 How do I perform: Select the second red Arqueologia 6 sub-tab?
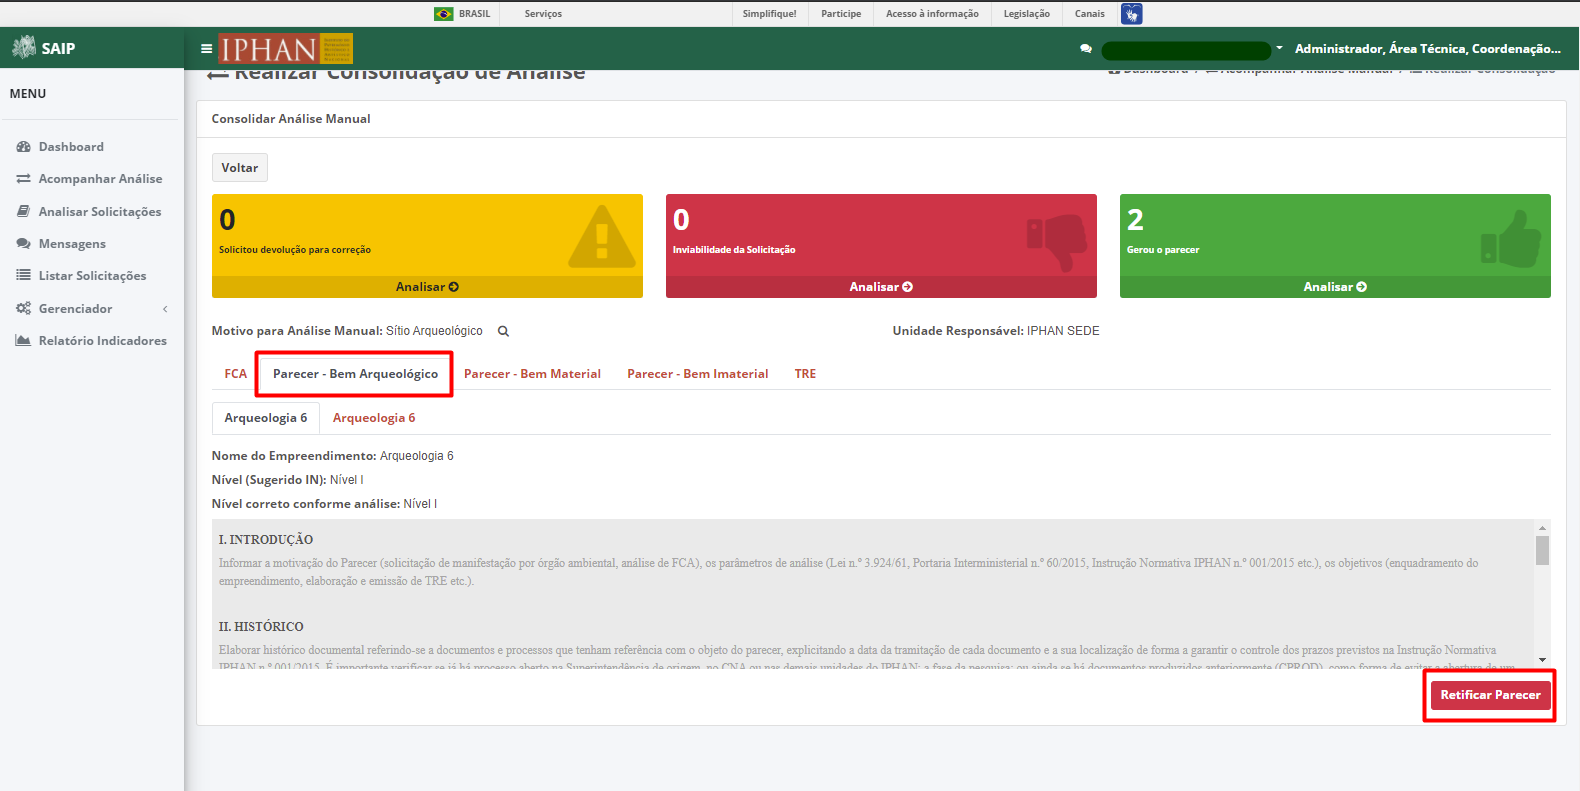point(374,418)
